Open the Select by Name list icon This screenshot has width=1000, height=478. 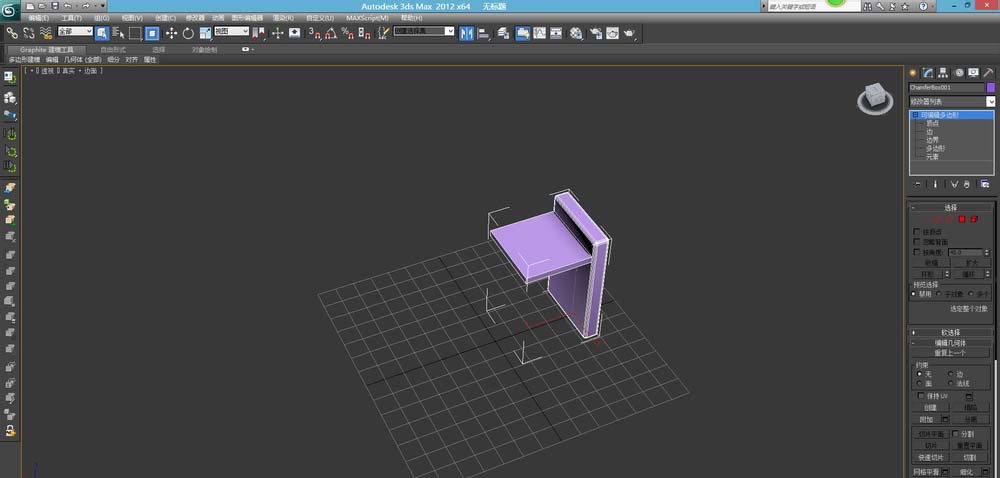click(x=119, y=33)
